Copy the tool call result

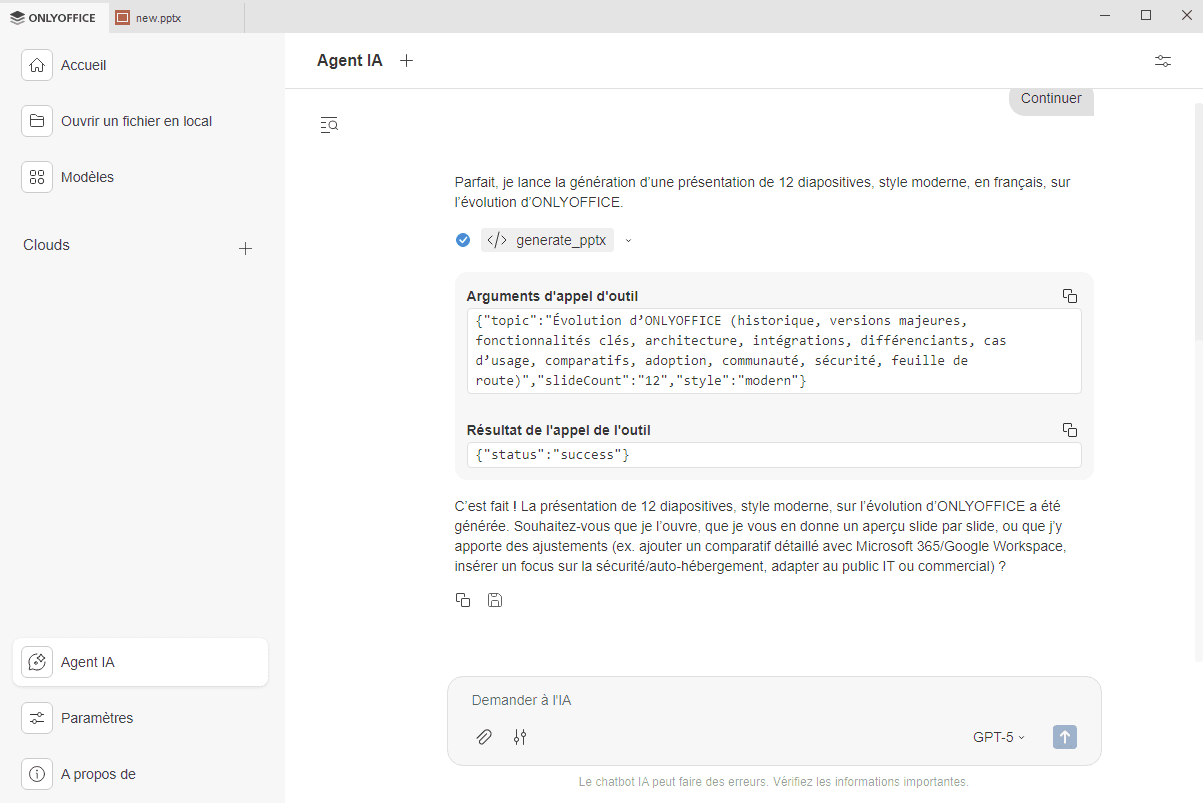(x=1069, y=430)
